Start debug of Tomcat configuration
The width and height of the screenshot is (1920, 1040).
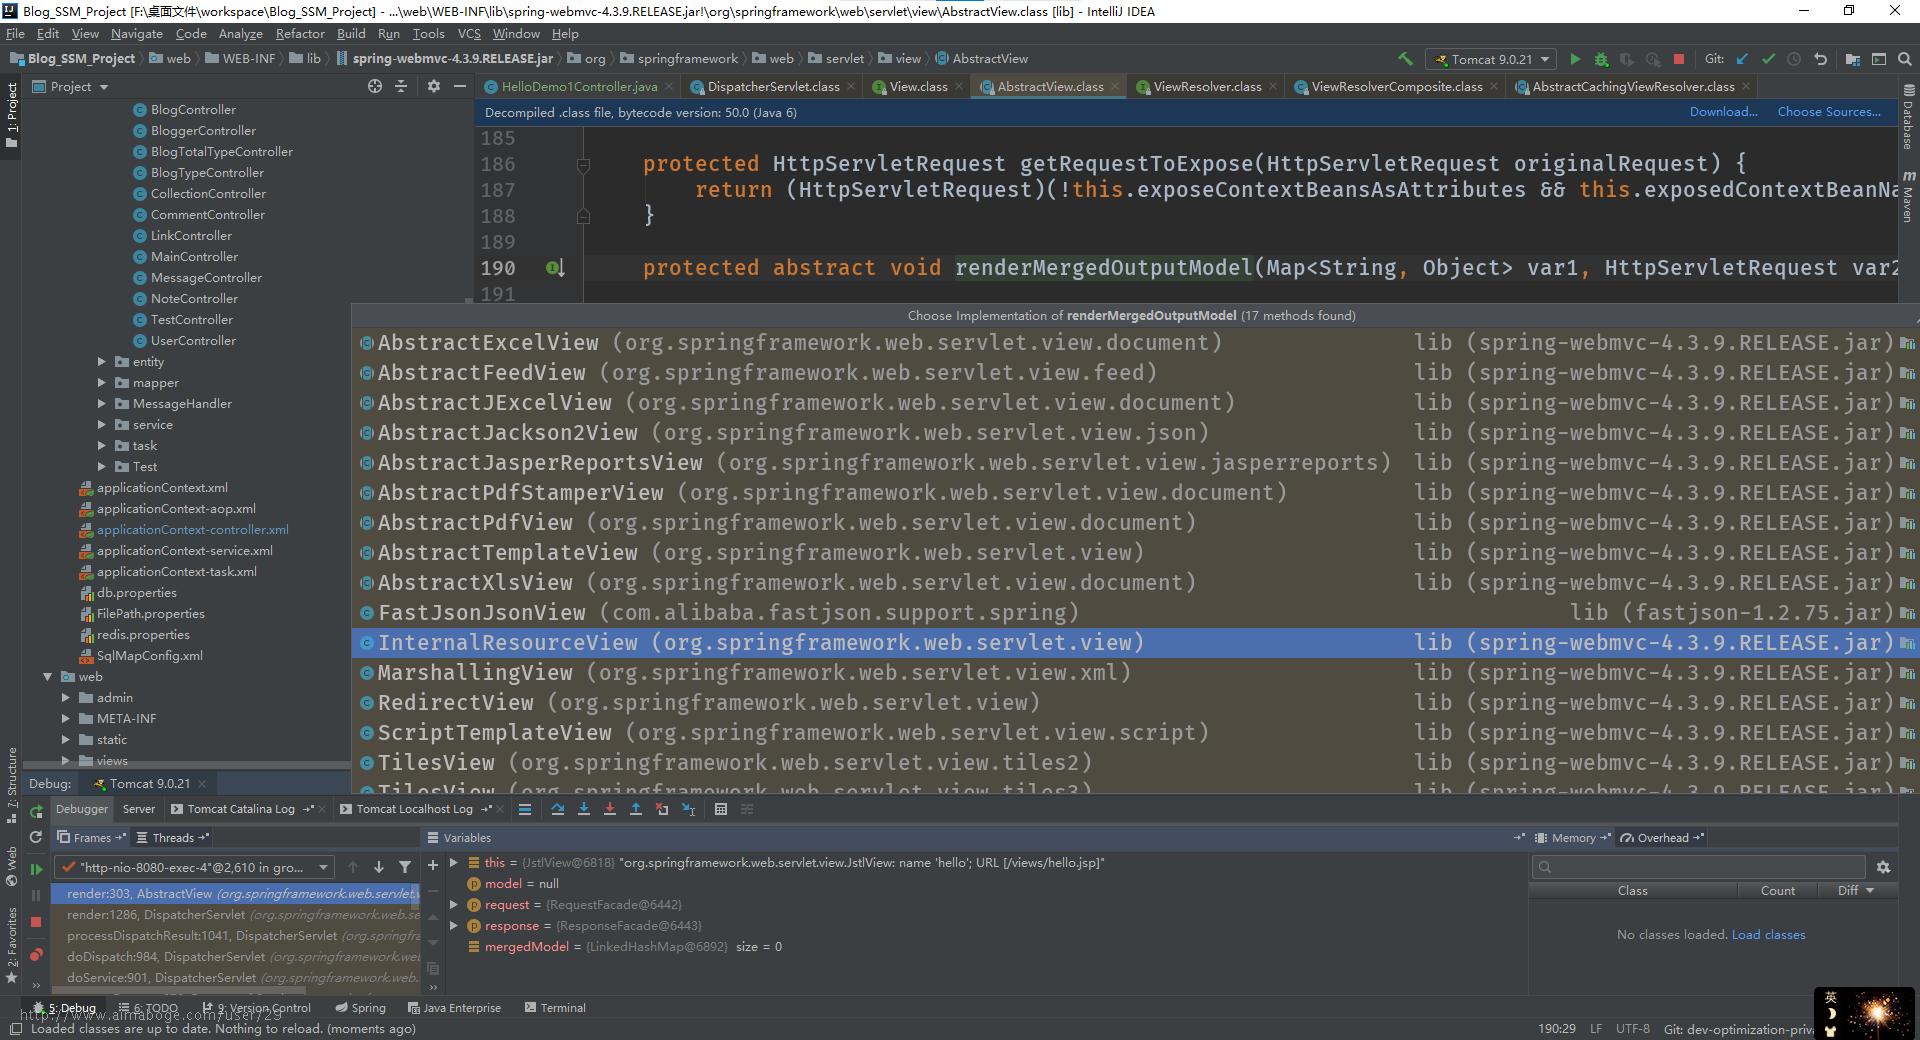1601,59
